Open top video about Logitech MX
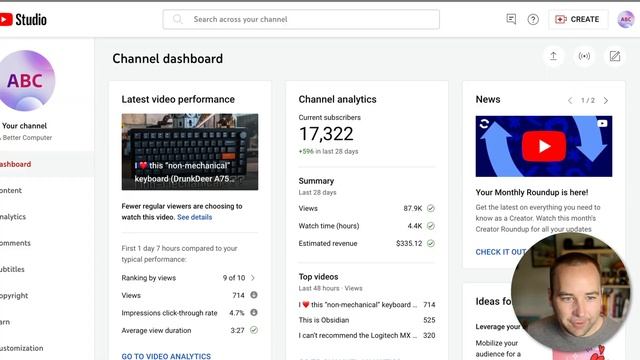The width and height of the screenshot is (640, 360). [x=358, y=336]
